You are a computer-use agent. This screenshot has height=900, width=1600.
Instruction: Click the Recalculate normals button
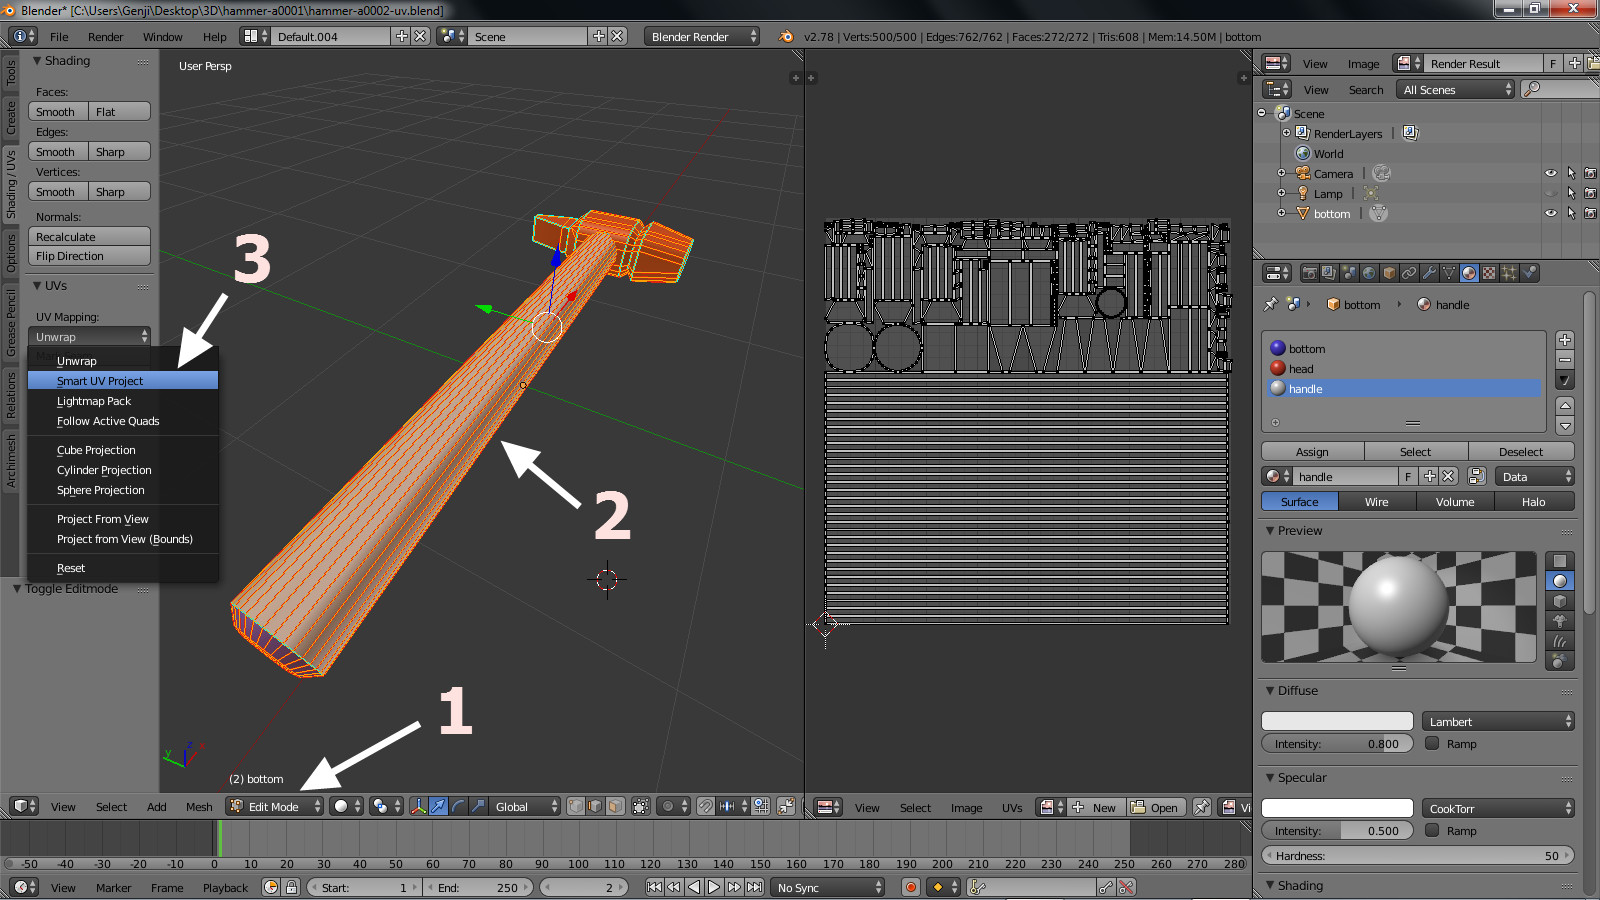click(x=89, y=237)
